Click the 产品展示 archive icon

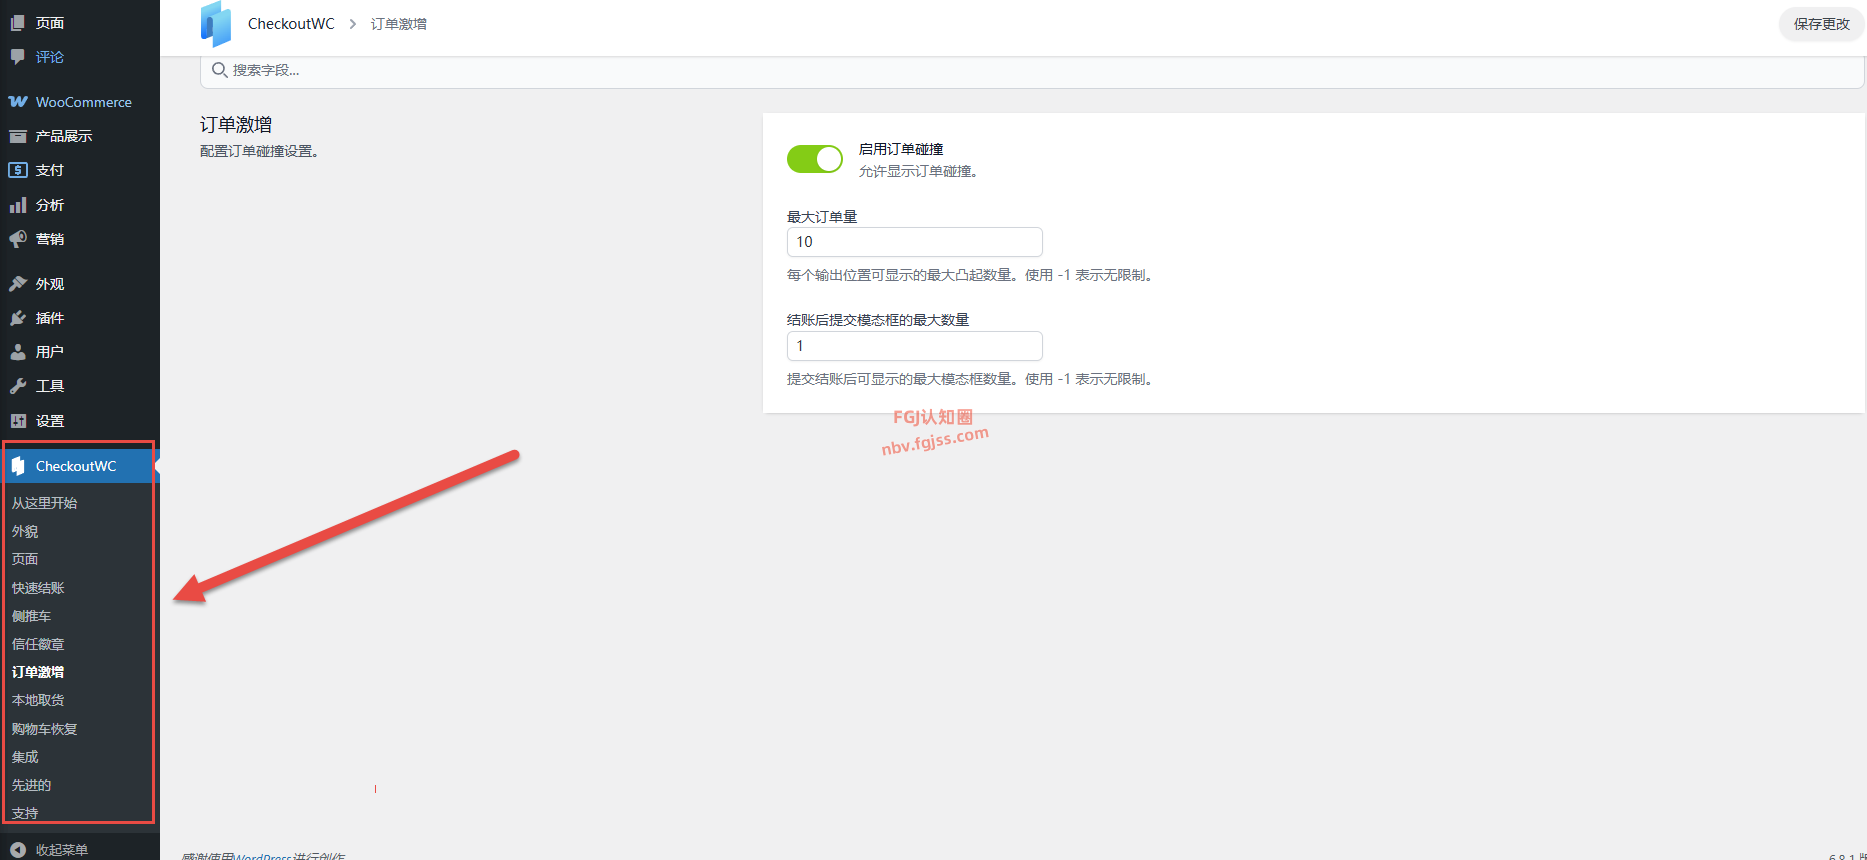tap(18, 136)
